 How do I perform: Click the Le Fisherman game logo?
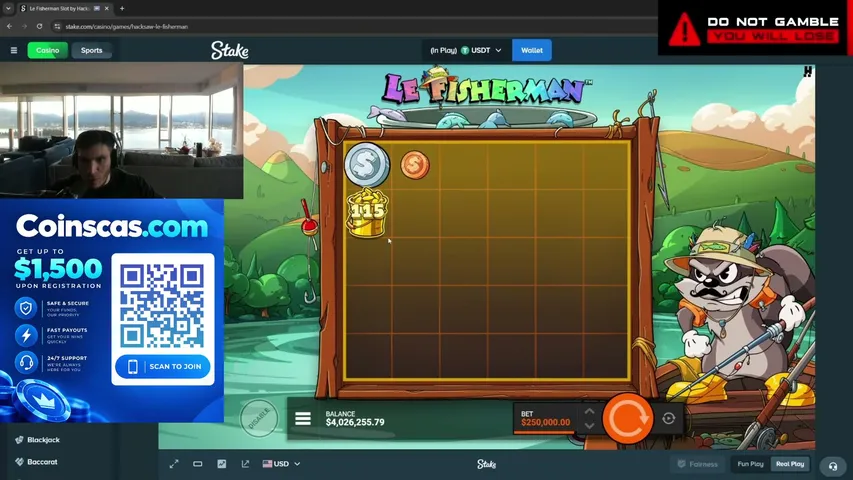pyautogui.click(x=486, y=87)
